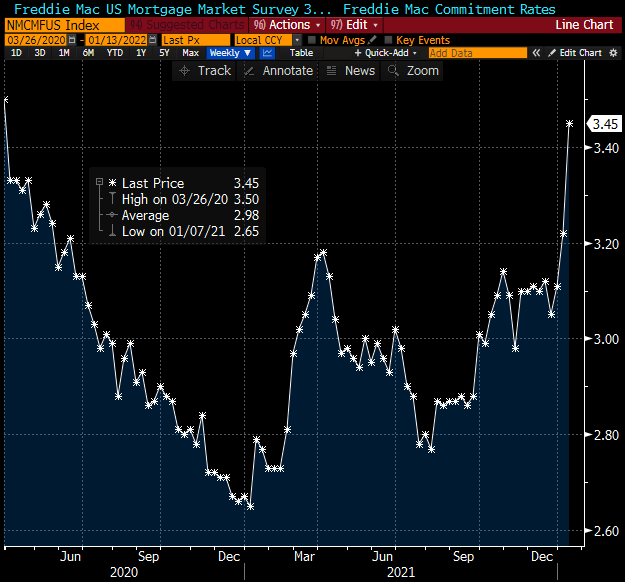Open the end date calendar picker icon

tap(153, 40)
